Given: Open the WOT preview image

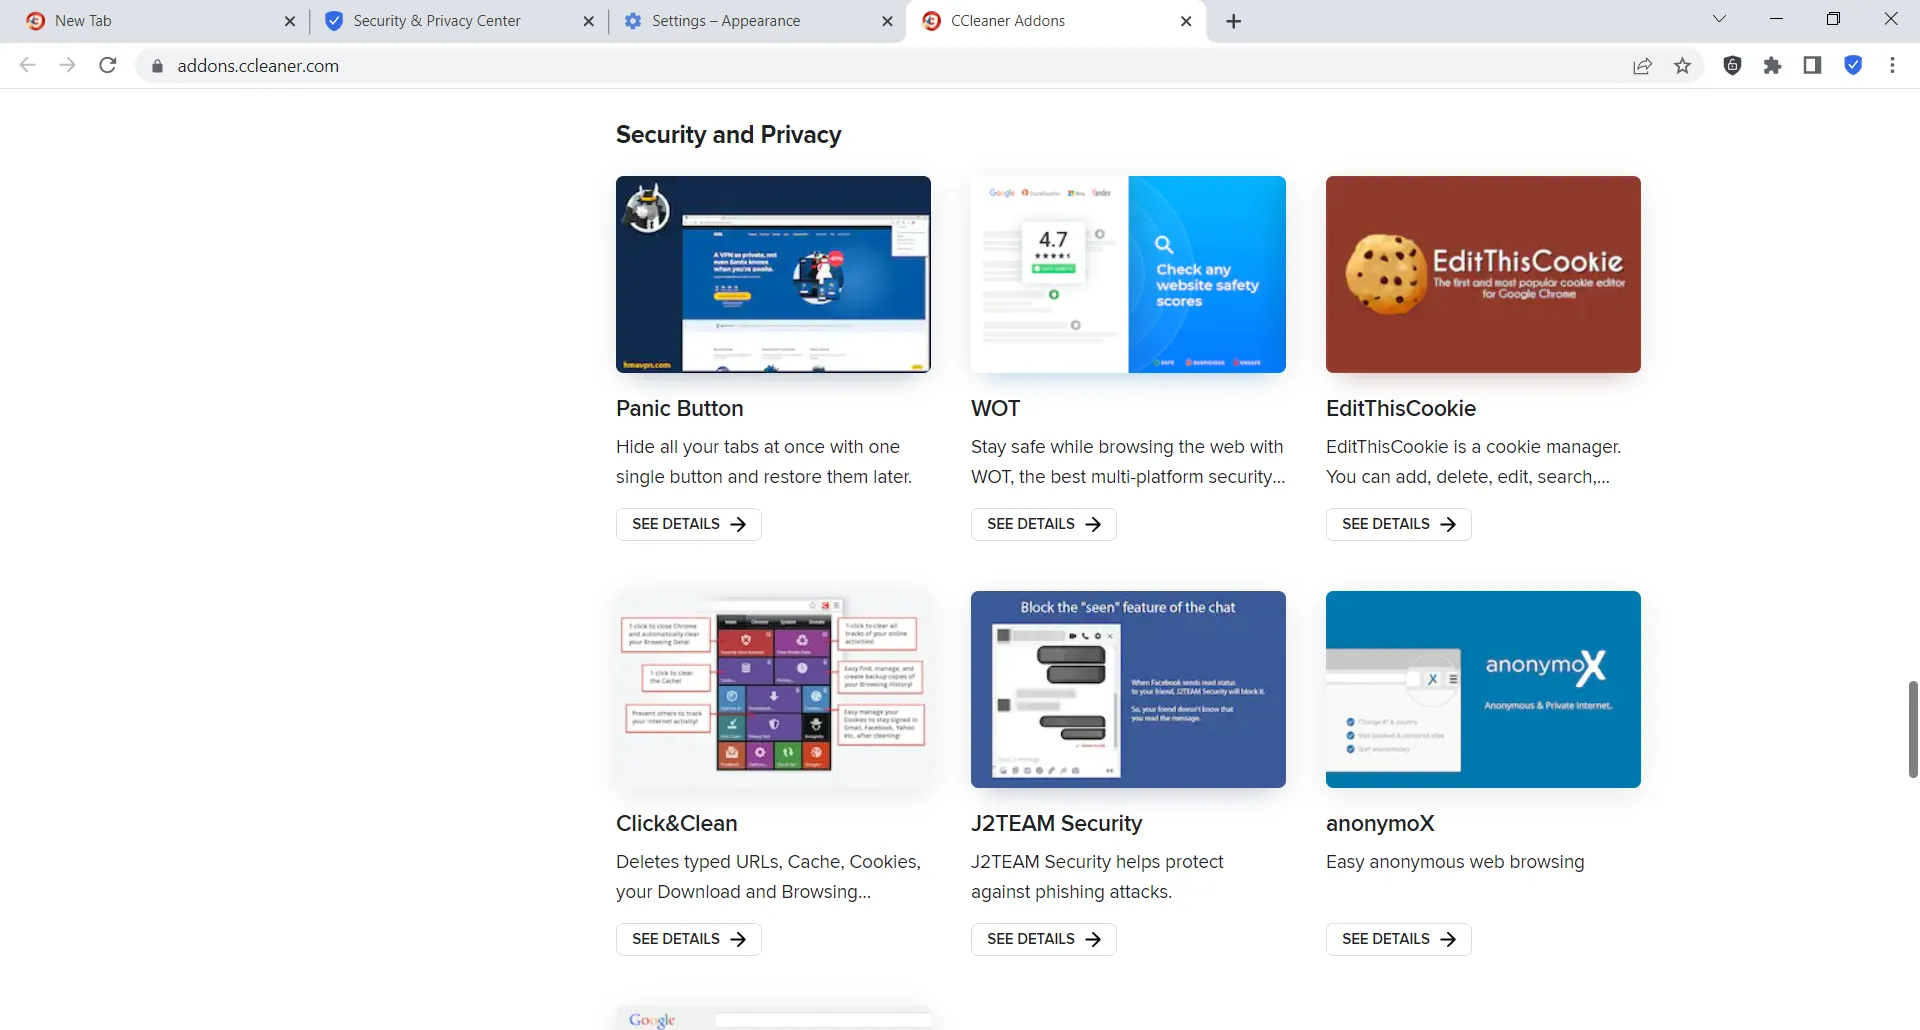Looking at the screenshot, I should point(1128,274).
